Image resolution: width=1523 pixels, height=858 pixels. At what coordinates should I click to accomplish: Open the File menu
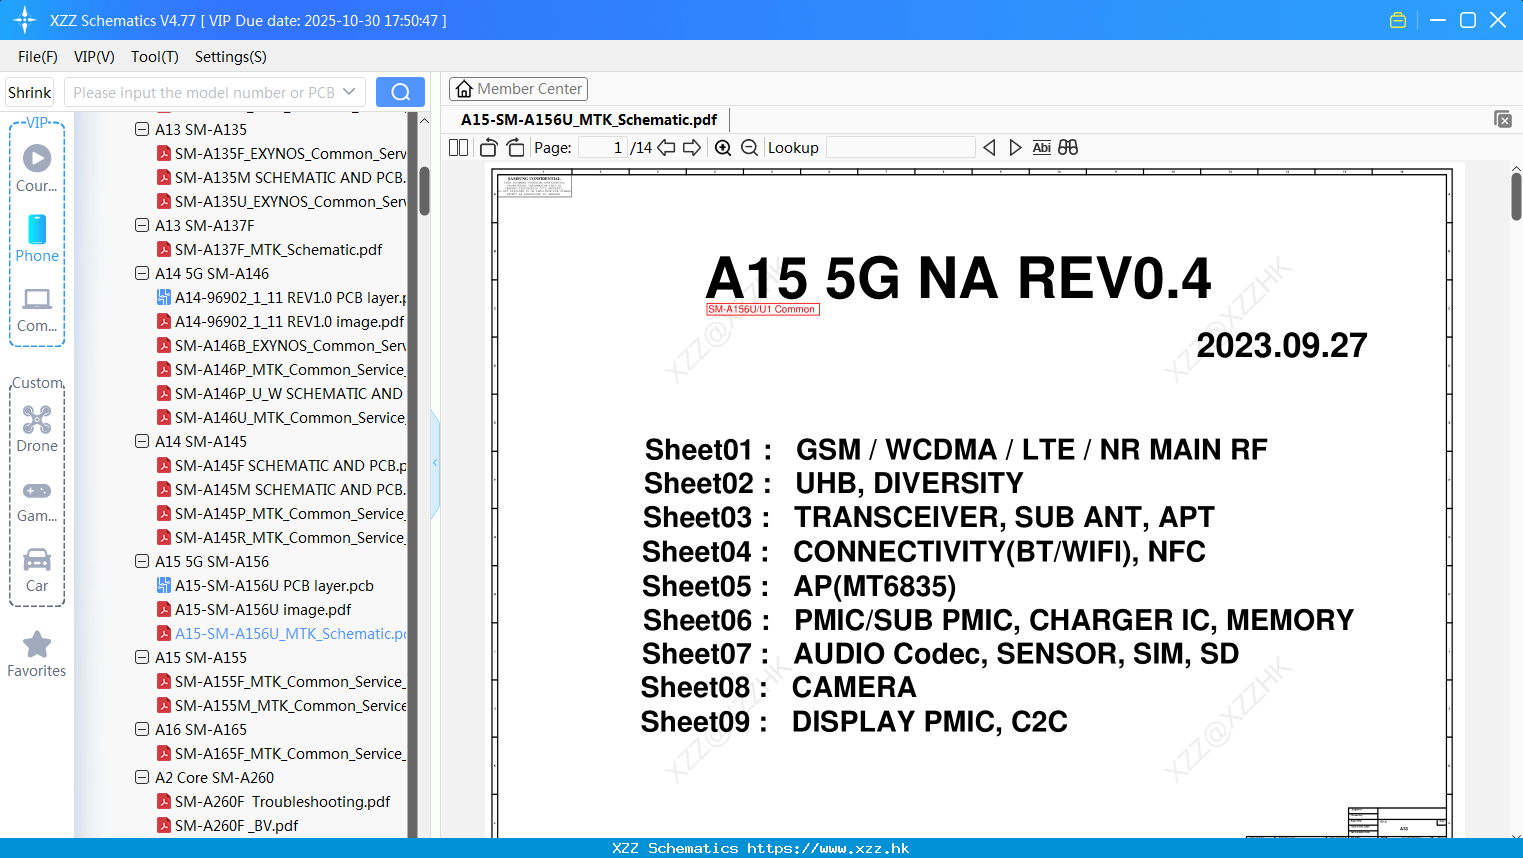(38, 57)
